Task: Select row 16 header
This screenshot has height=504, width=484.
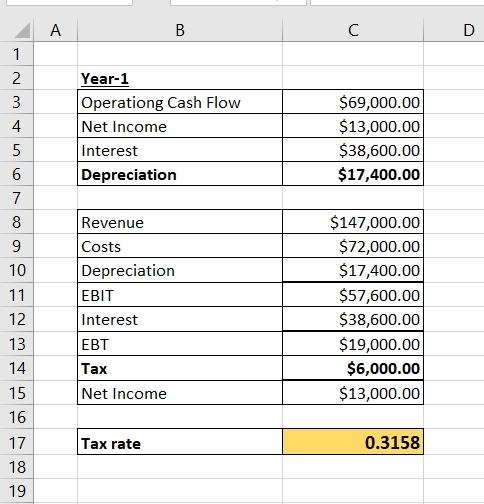Action: click(x=17, y=417)
